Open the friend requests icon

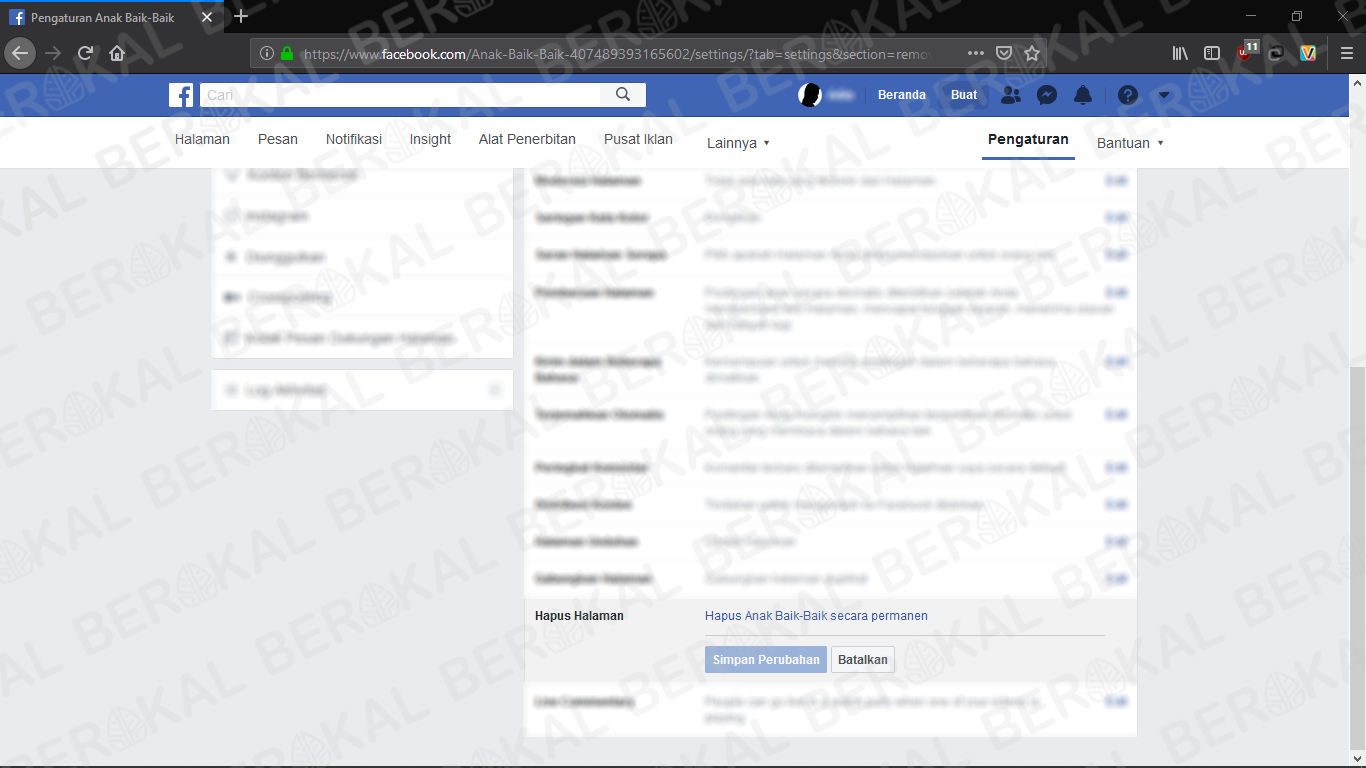click(1010, 95)
